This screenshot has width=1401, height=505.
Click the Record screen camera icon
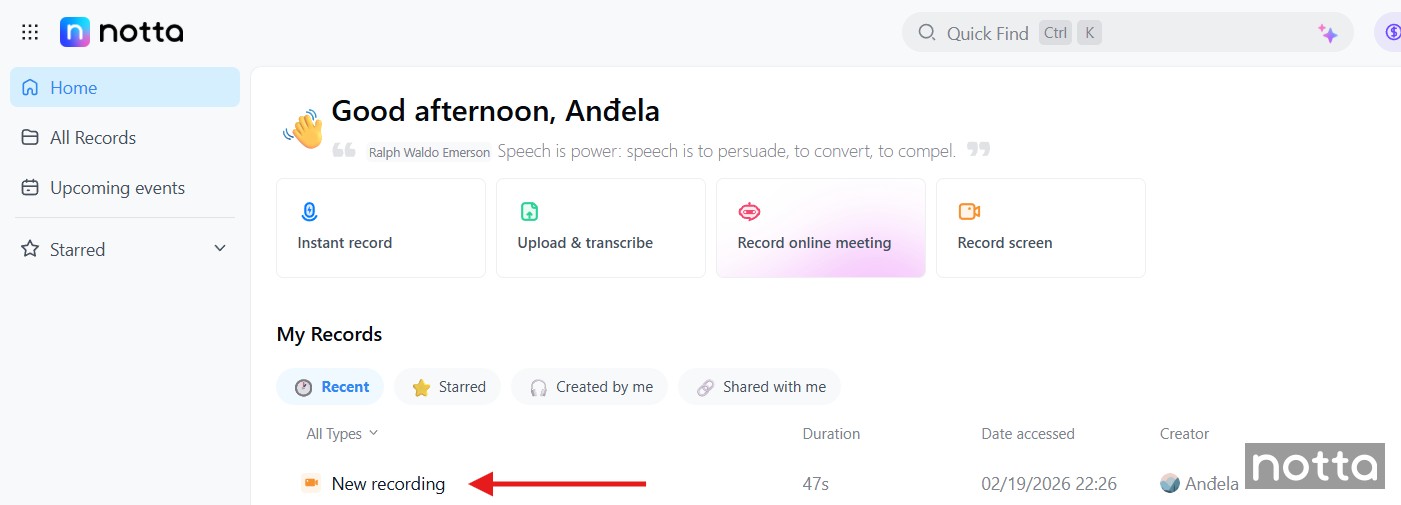(x=969, y=211)
